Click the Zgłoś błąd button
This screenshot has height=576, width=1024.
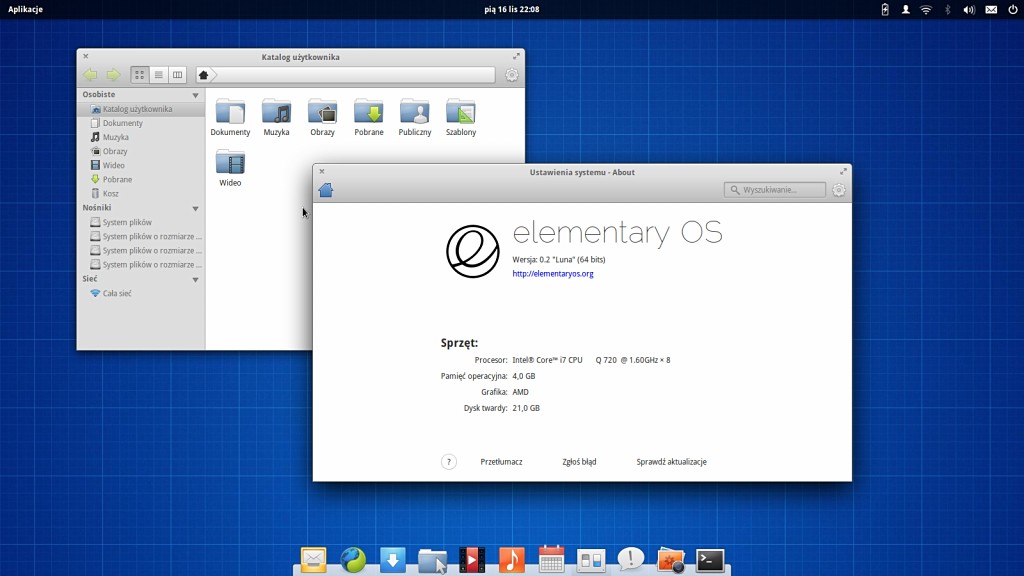coord(579,462)
